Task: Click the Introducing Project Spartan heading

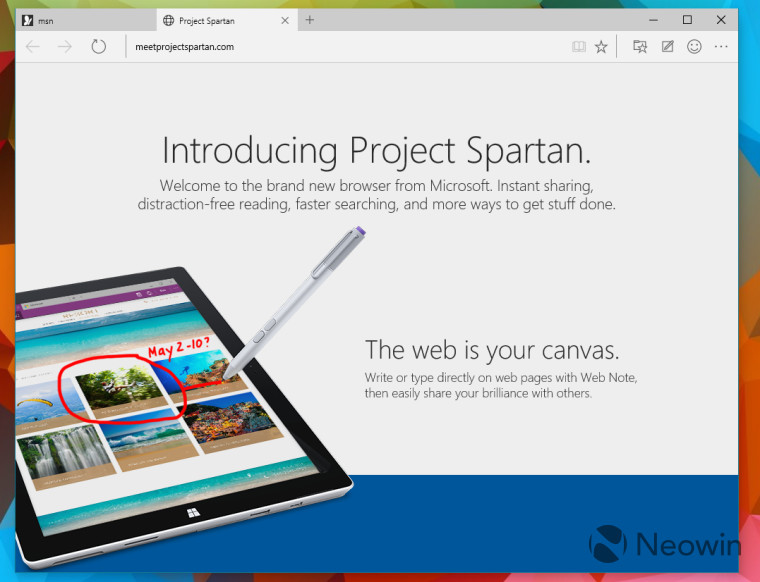Action: (377, 151)
